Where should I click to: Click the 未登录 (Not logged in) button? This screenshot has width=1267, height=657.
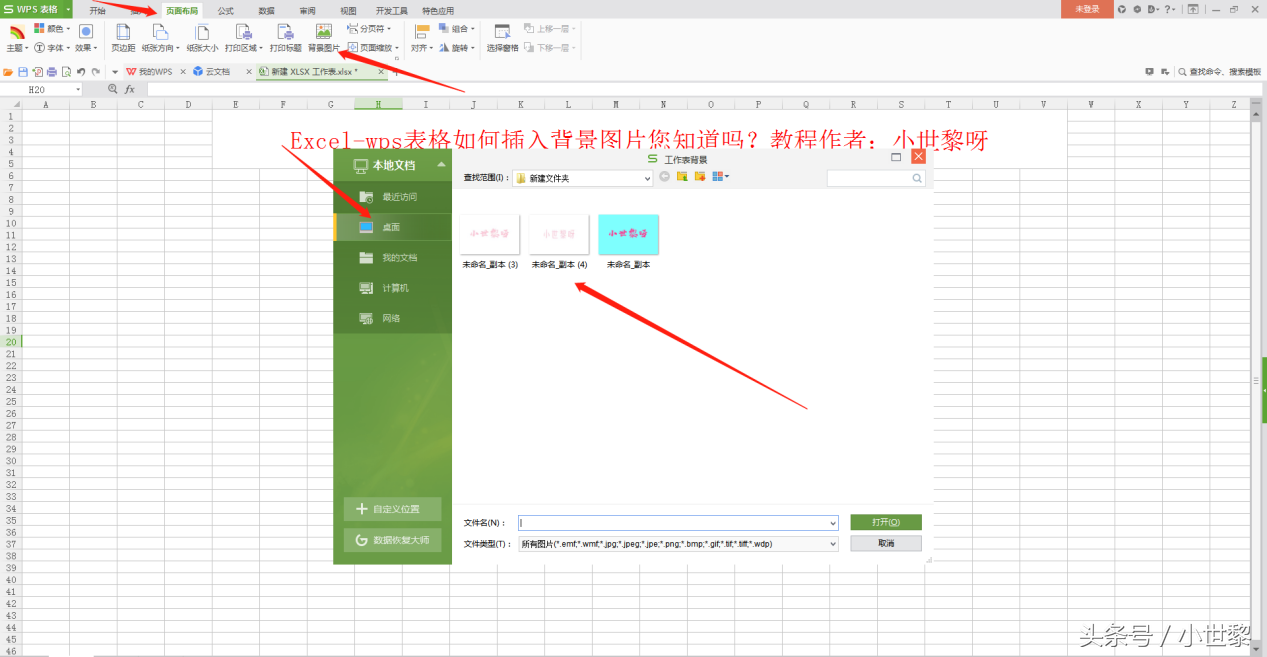click(x=1087, y=9)
